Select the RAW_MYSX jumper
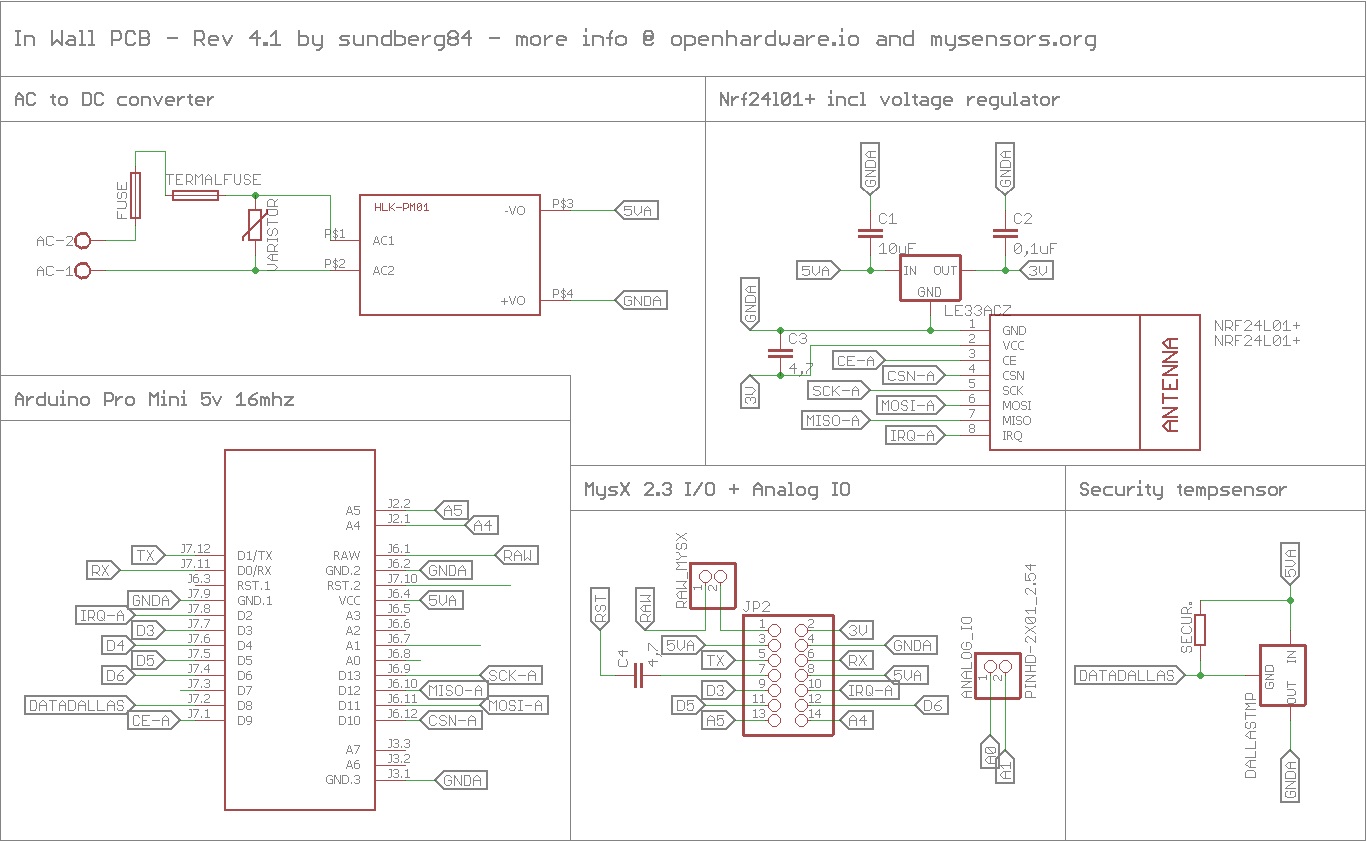This screenshot has width=1367, height=842. pos(712,579)
